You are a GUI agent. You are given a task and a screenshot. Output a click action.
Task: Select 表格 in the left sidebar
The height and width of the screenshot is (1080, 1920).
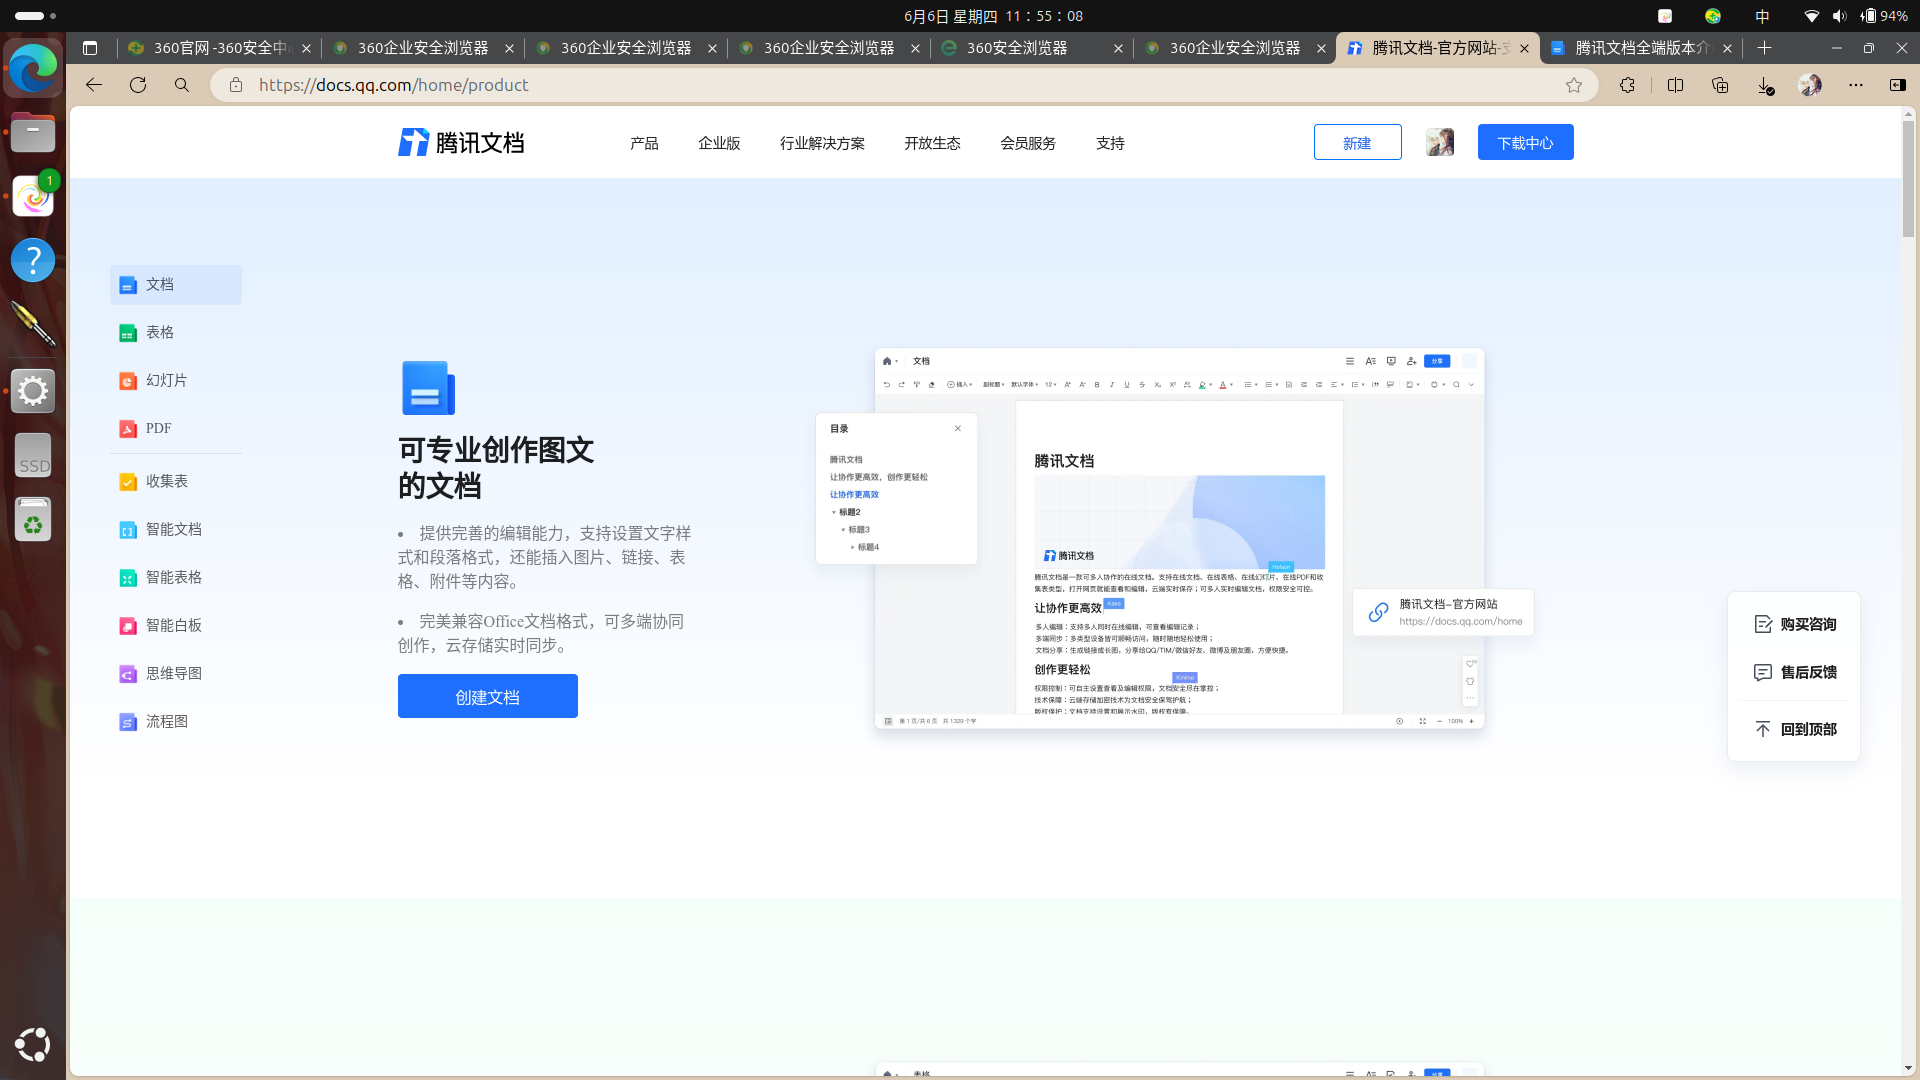click(160, 332)
